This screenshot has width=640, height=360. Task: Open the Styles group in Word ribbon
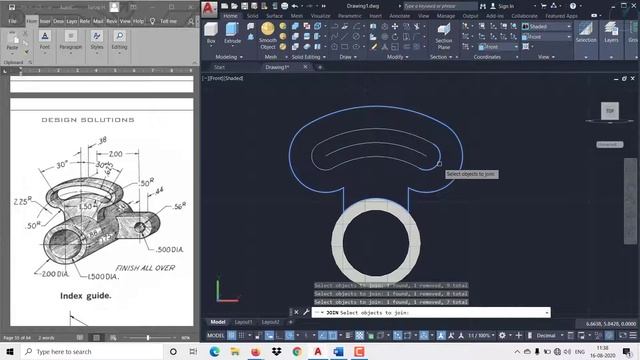[x=97, y=41]
